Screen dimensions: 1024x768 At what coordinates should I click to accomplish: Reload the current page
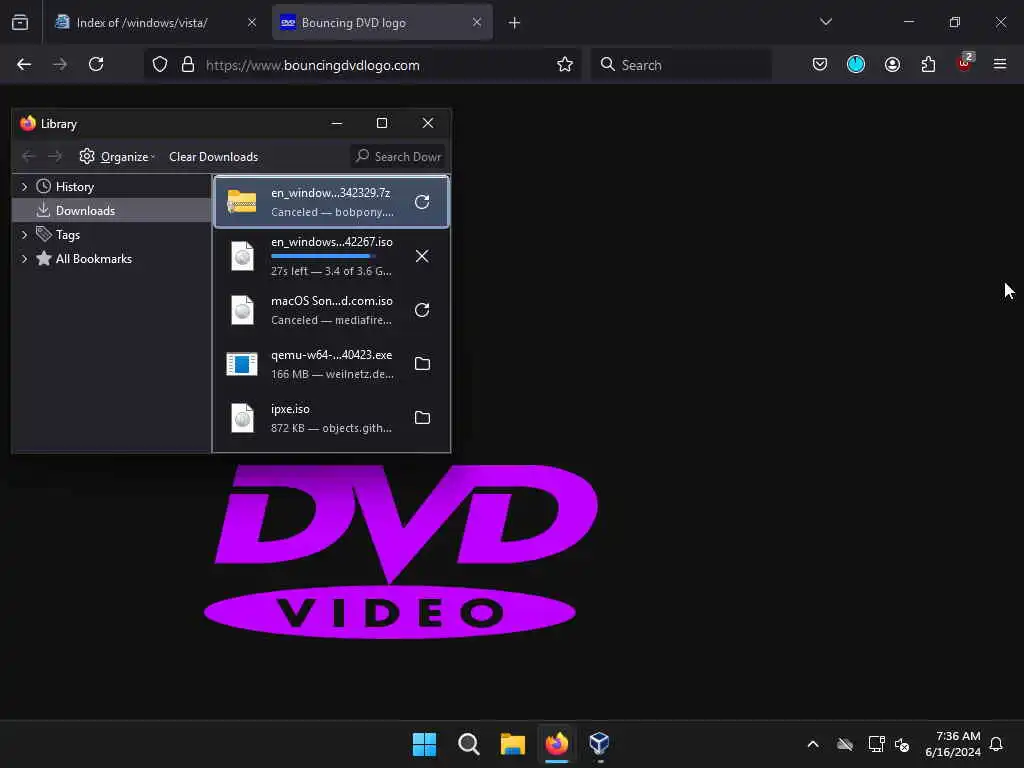point(96,64)
